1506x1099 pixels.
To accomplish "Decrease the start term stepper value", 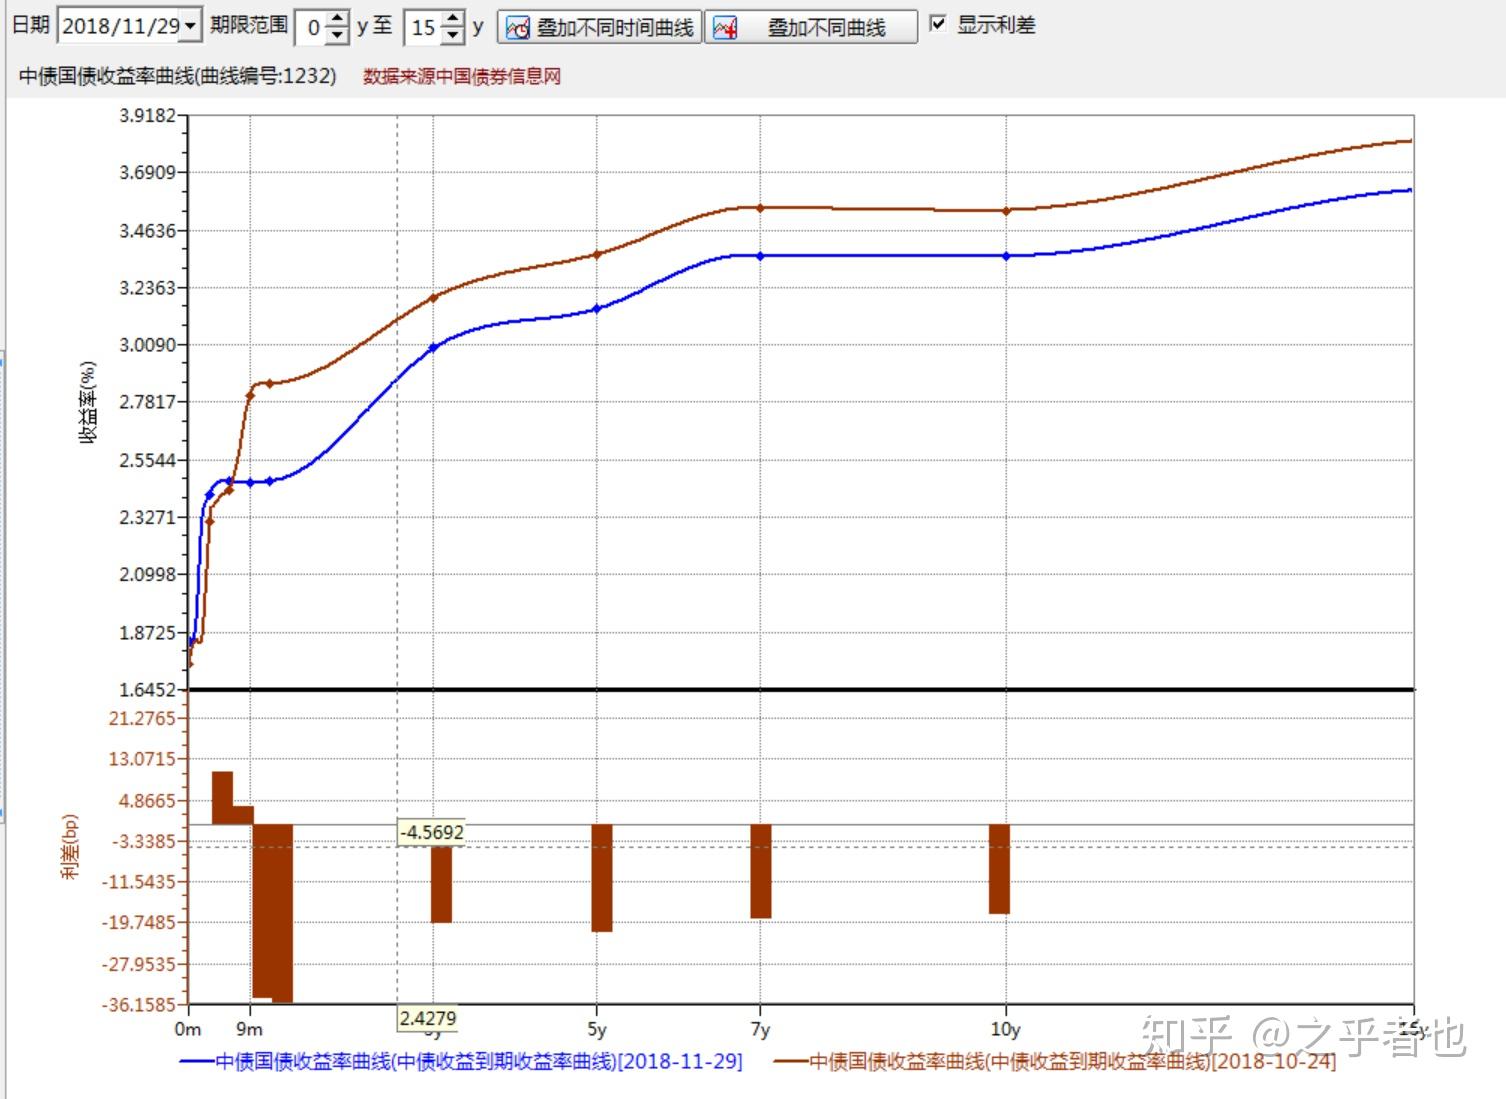I will pyautogui.click(x=338, y=35).
